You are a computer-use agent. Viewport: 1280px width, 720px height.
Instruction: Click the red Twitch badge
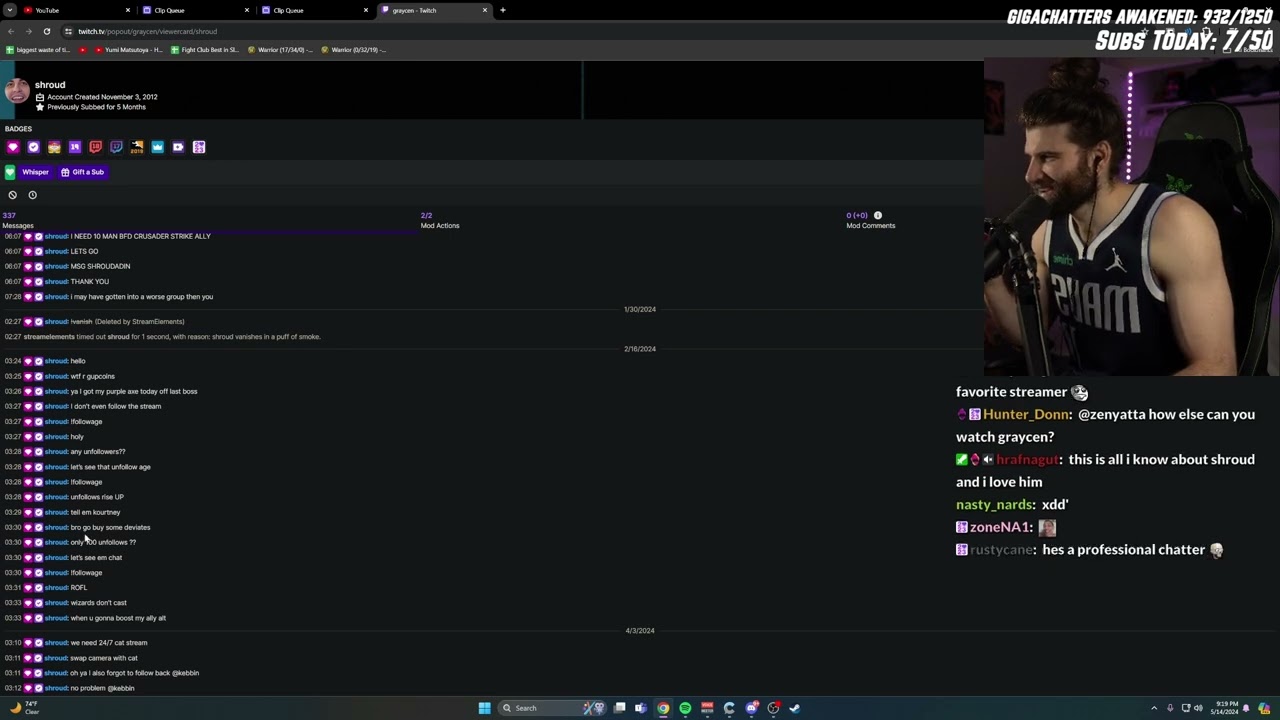click(x=95, y=147)
